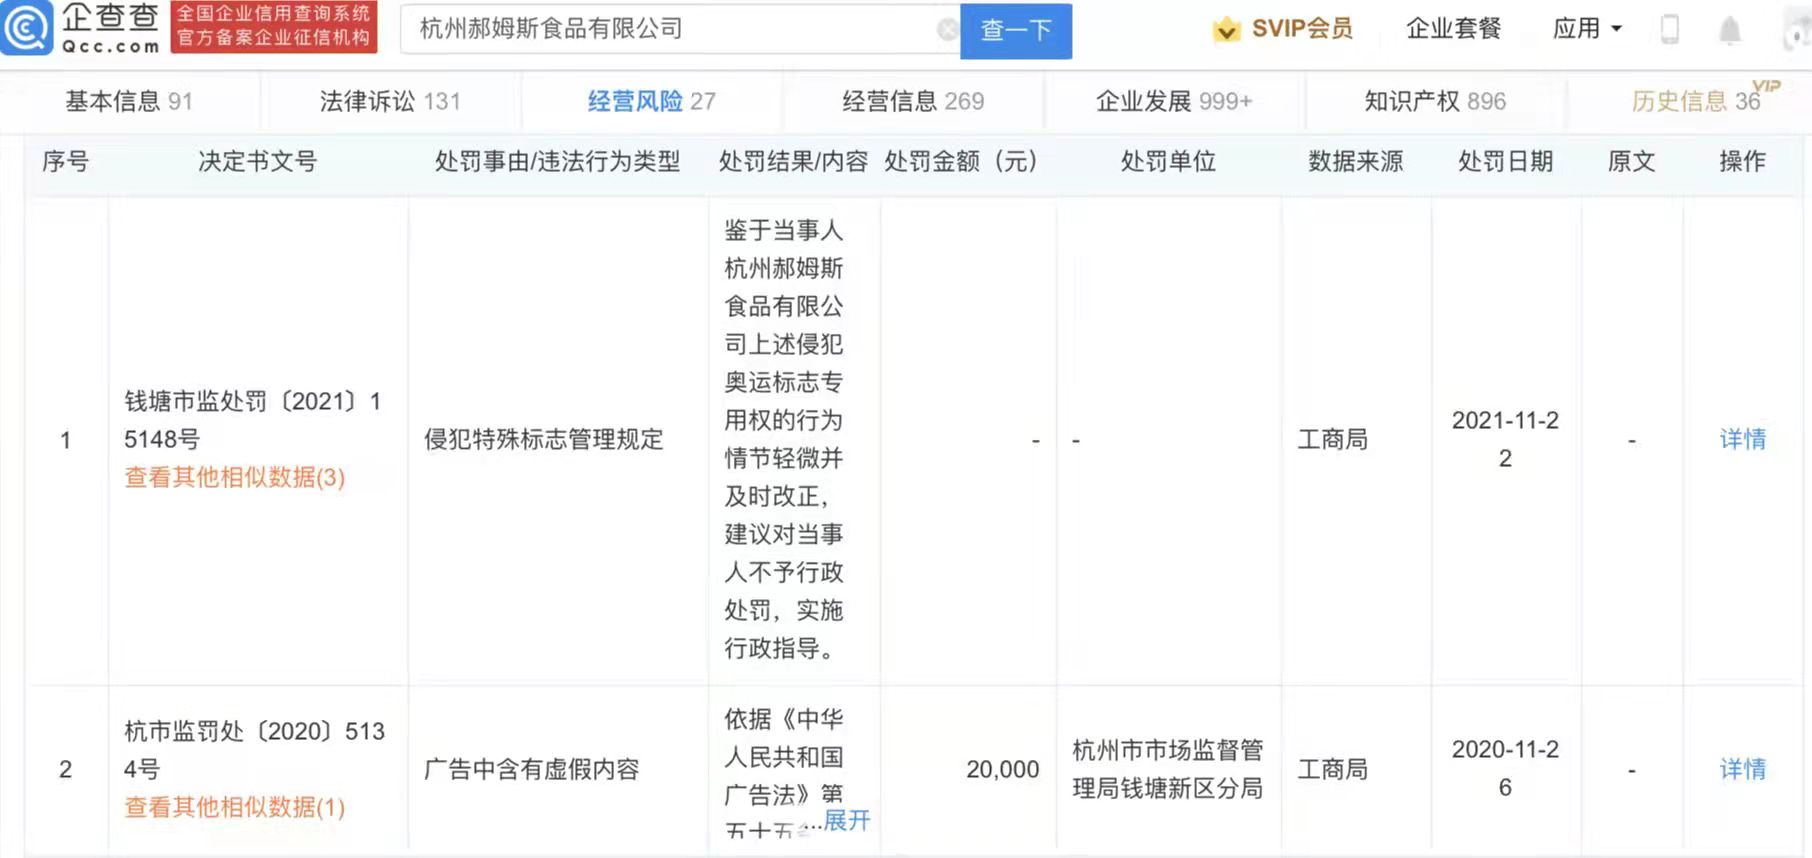Open the notifications bell icon

(x=1729, y=30)
